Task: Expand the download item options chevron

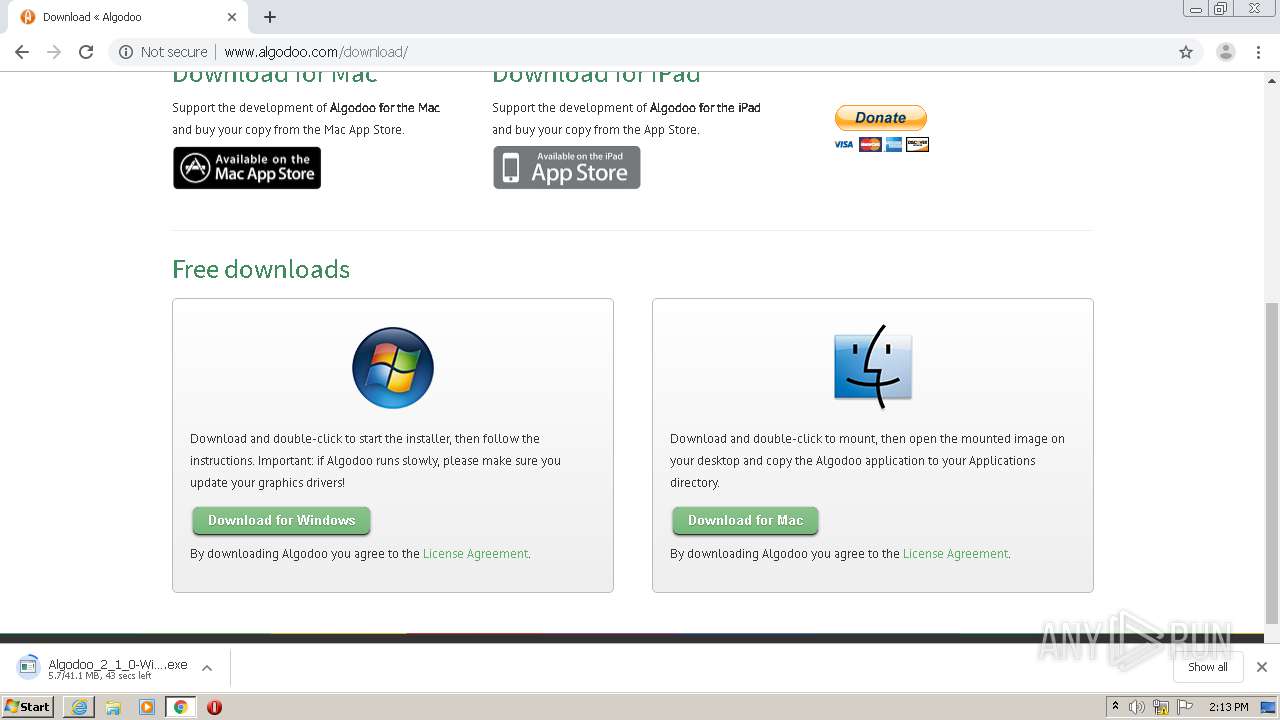Action: (x=207, y=668)
